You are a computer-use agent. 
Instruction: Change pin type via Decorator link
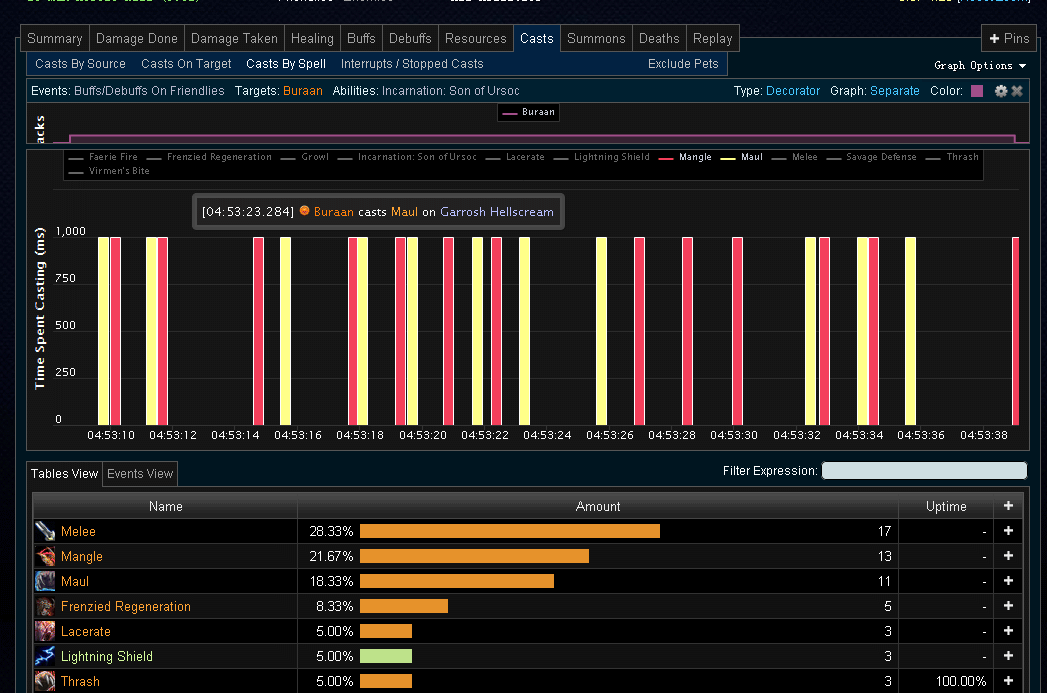[x=792, y=91]
